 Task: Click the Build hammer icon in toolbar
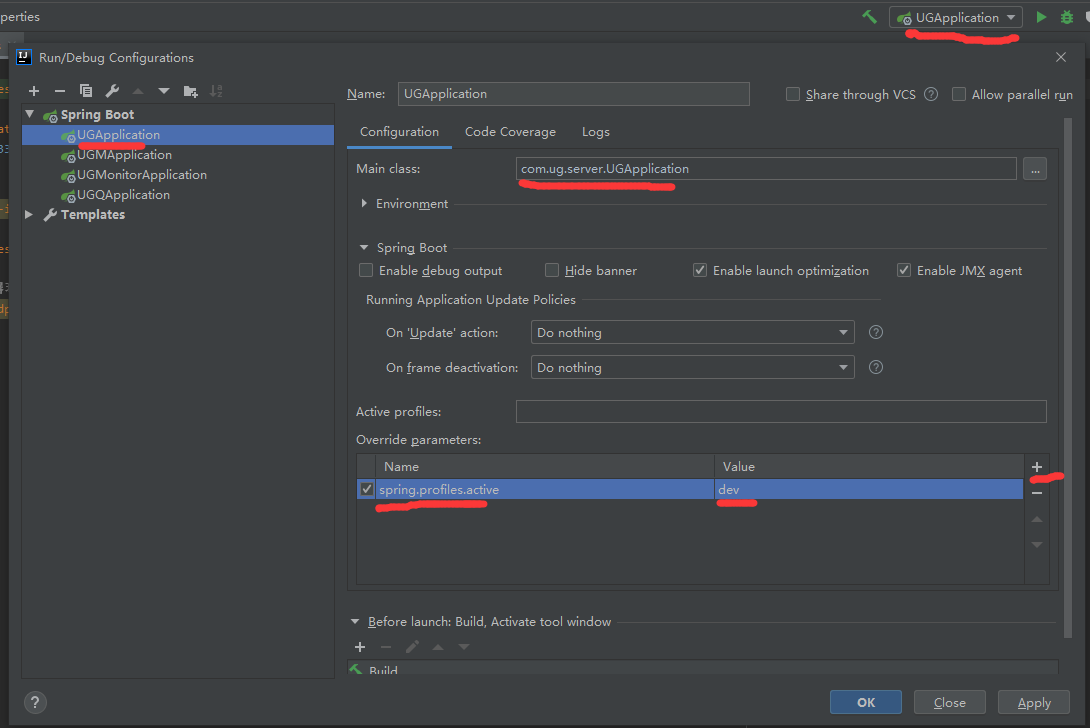[870, 17]
